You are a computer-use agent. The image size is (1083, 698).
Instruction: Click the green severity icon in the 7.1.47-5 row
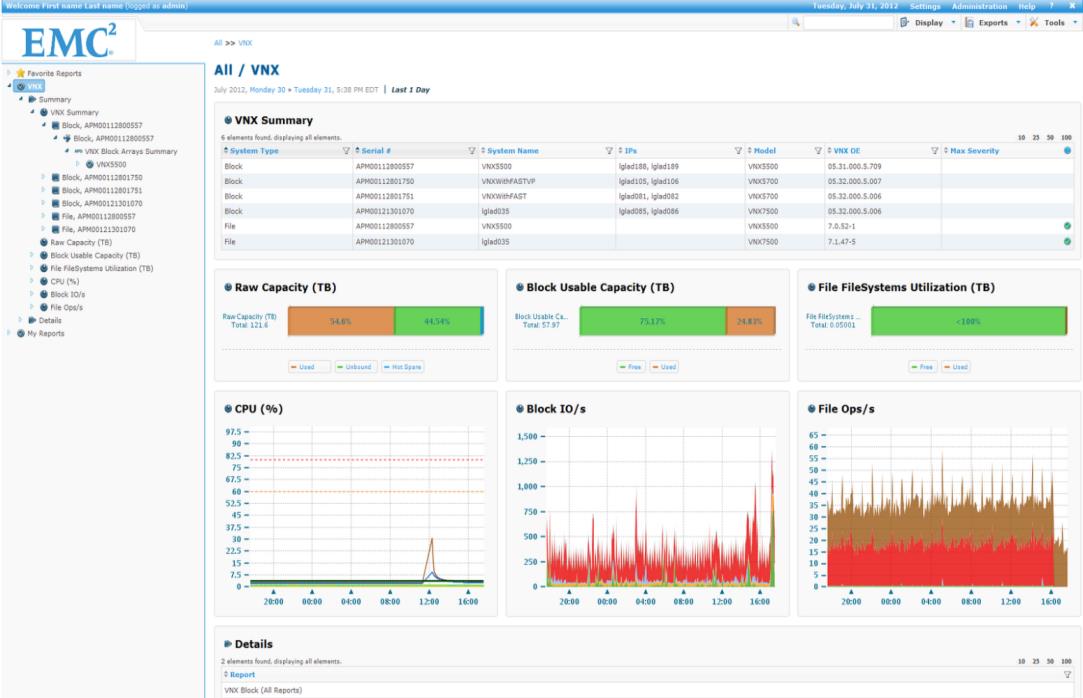tap(1067, 242)
